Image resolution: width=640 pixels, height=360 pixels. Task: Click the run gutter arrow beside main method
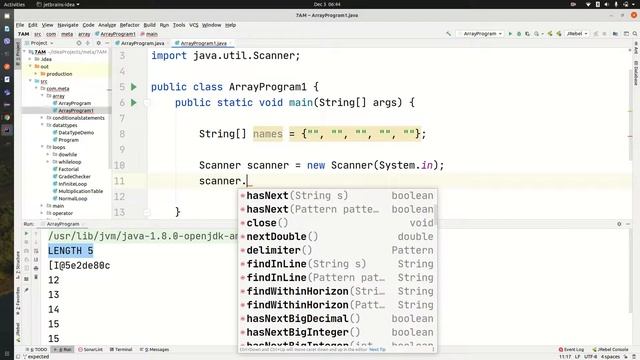(x=133, y=102)
